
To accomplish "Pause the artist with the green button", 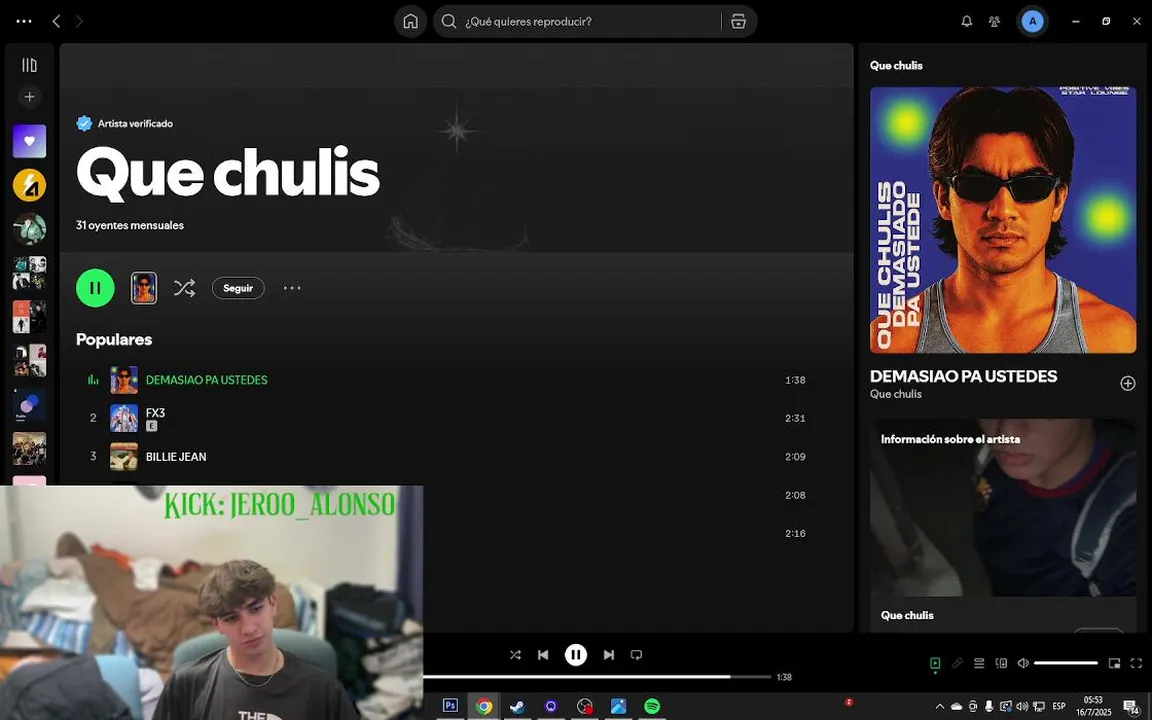I will click(x=96, y=288).
